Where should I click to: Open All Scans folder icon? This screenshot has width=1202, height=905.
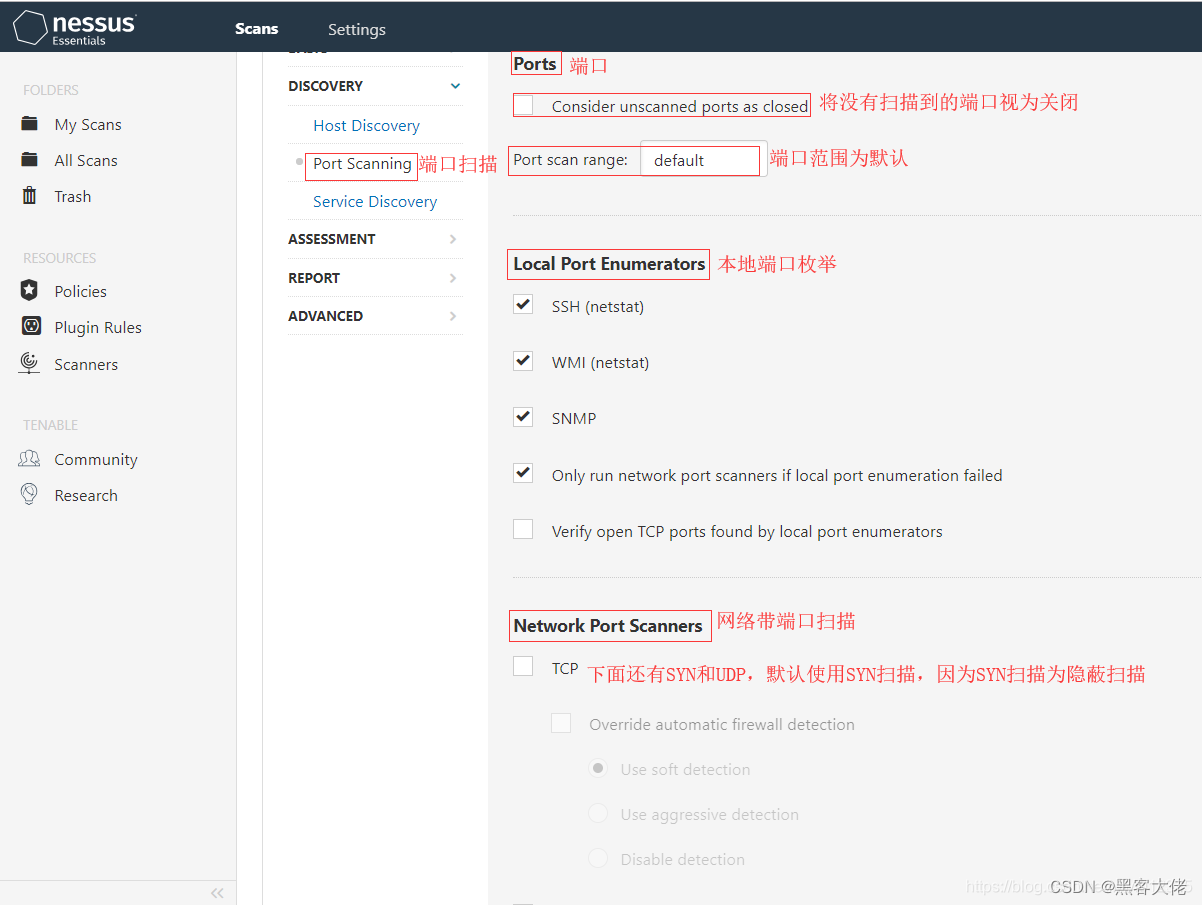click(x=30, y=160)
